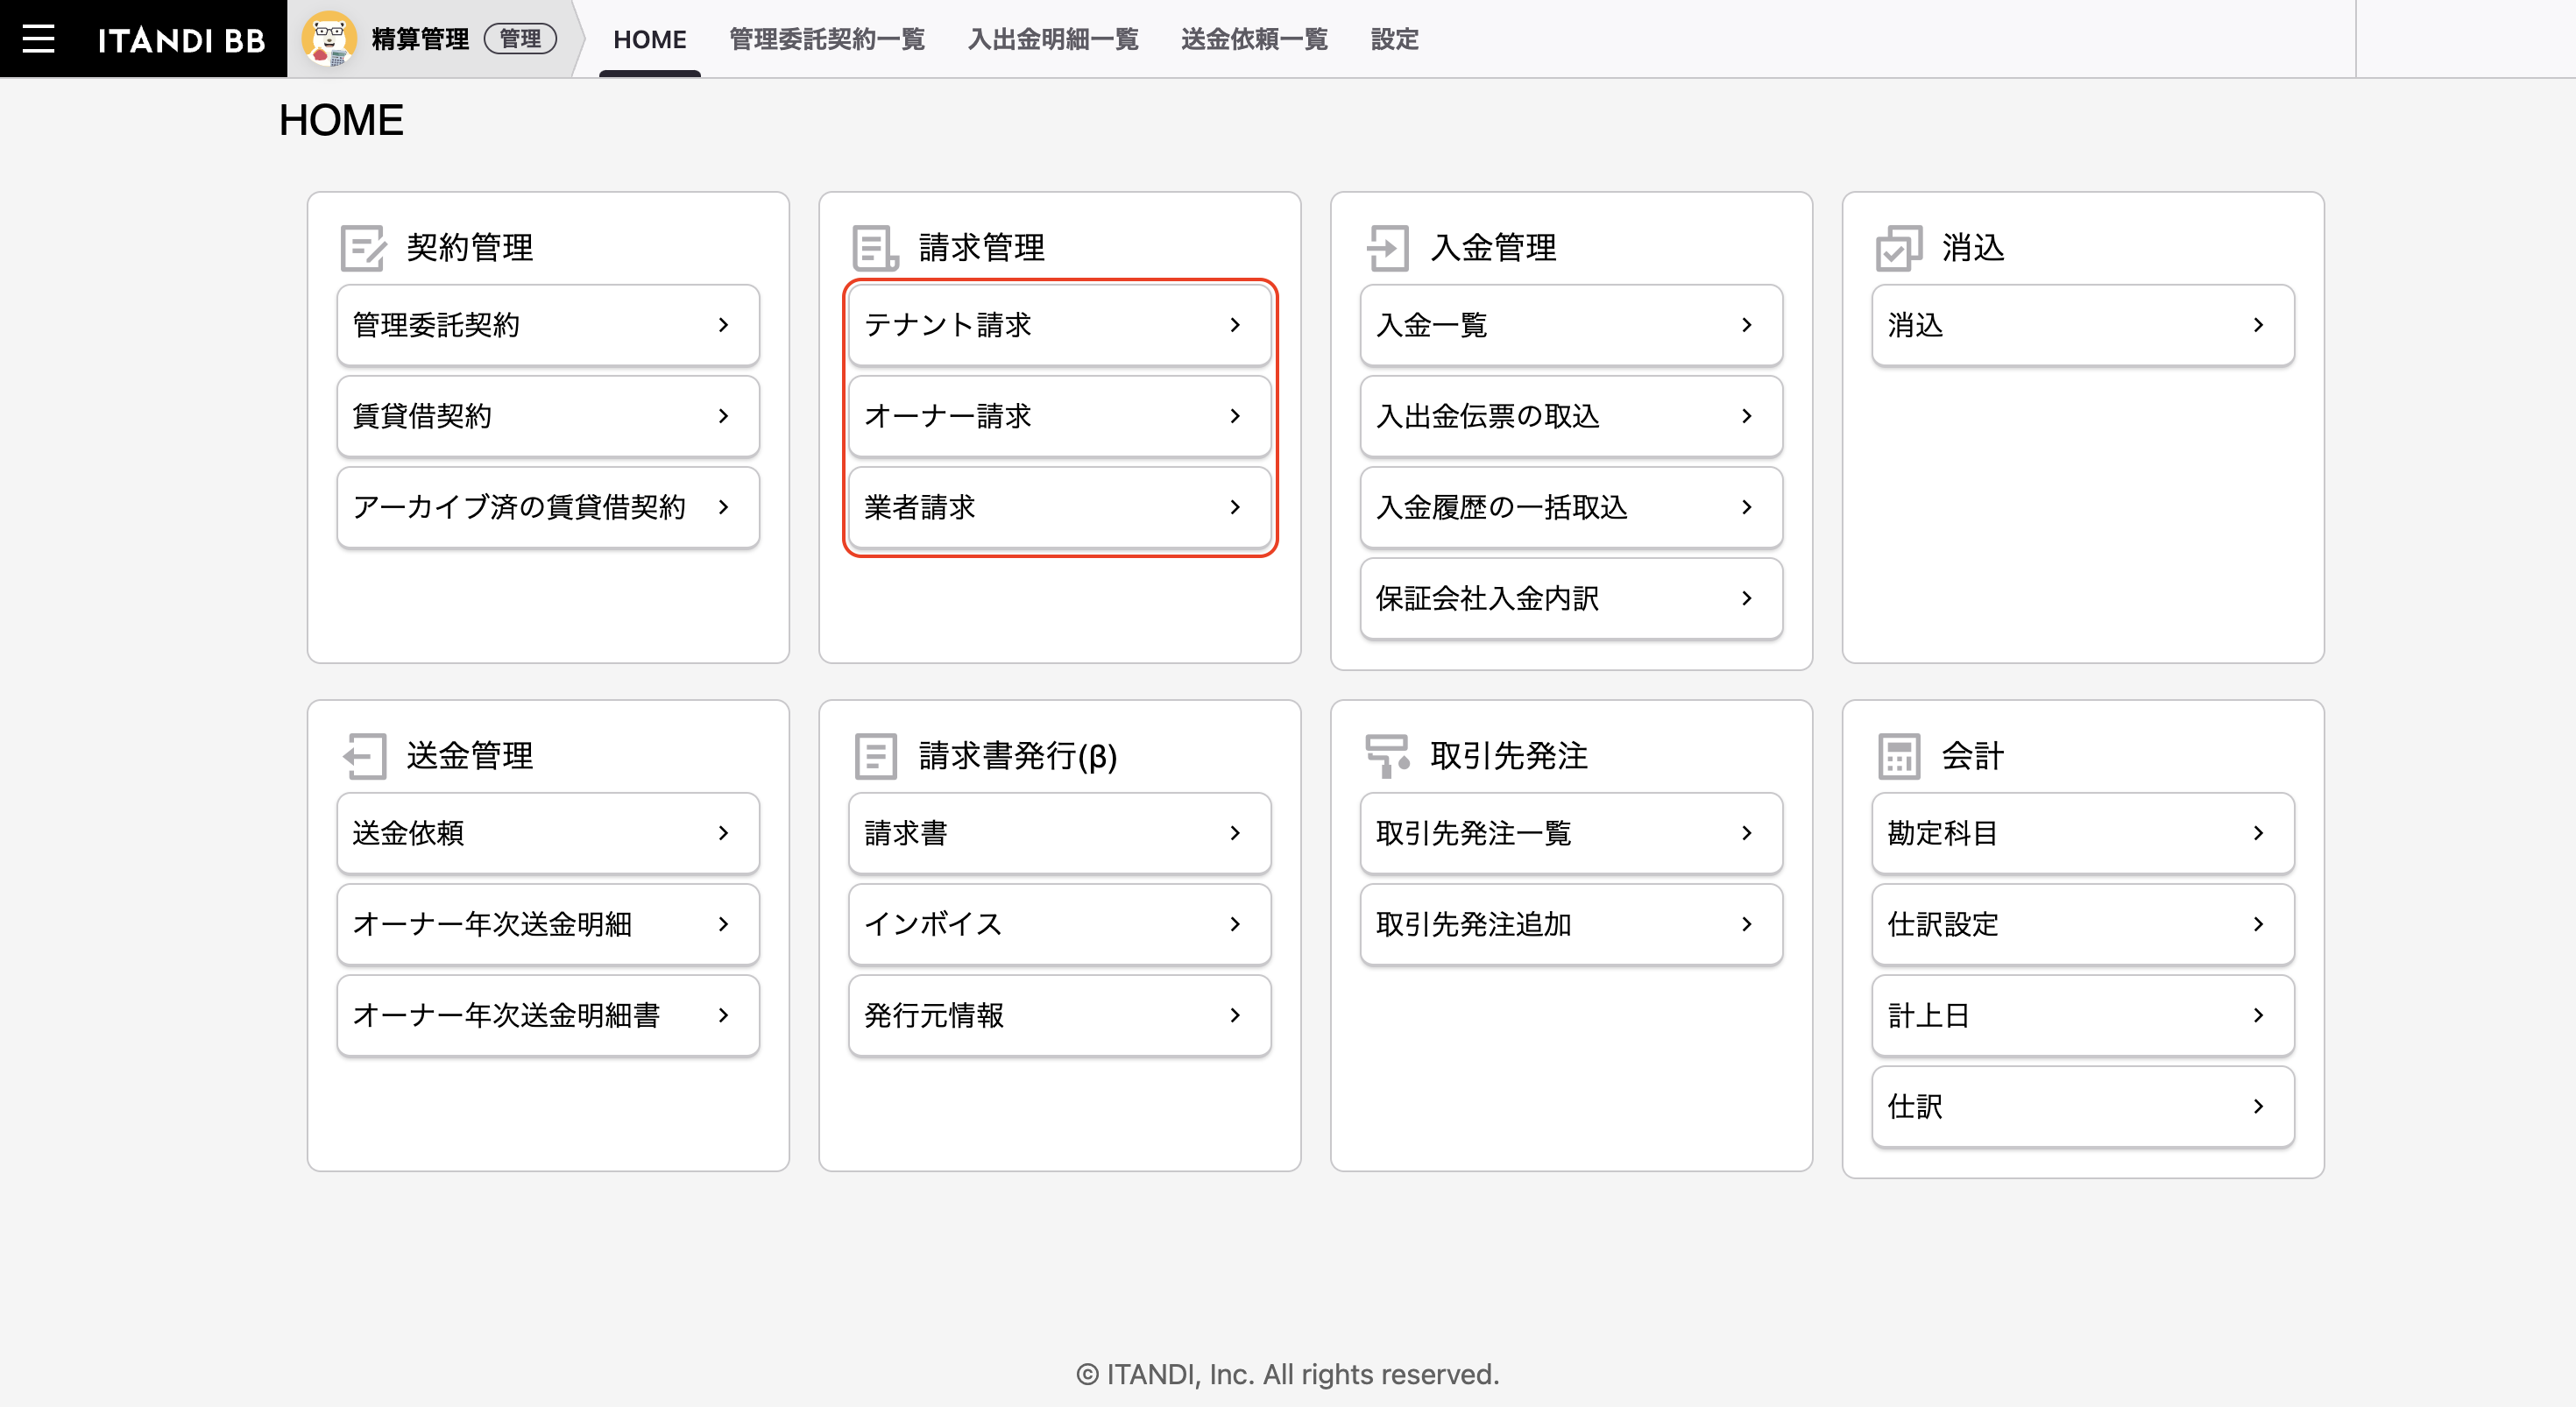Open 勘定科目 button
Screen dimensions: 2576x1407
2083,833
